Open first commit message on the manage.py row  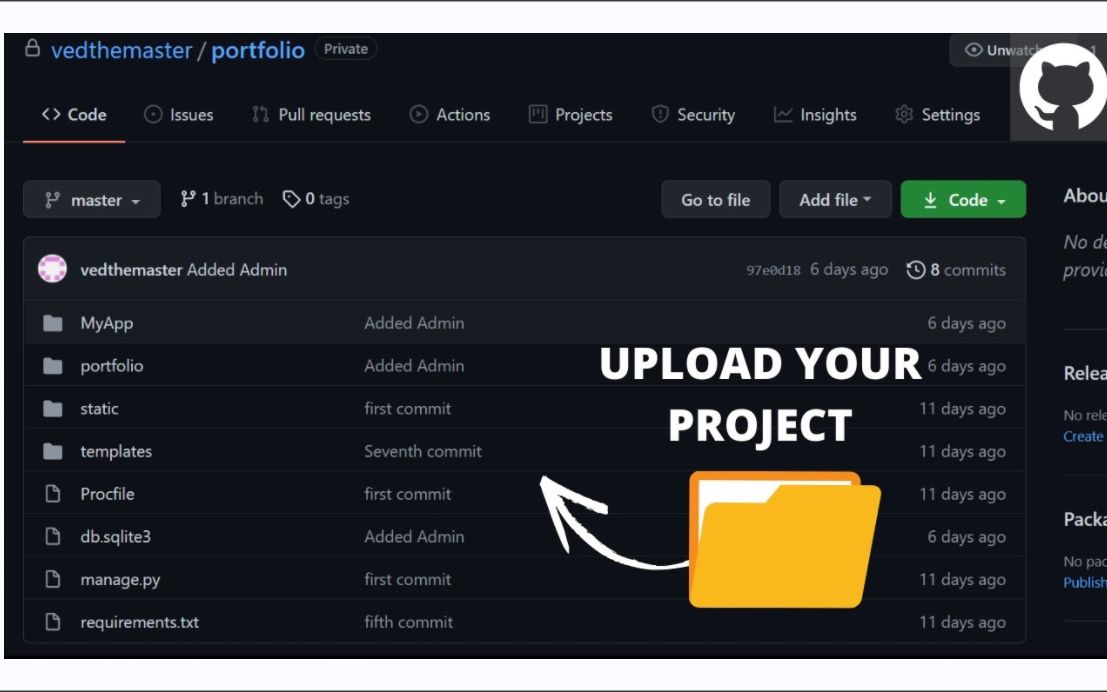pos(407,579)
